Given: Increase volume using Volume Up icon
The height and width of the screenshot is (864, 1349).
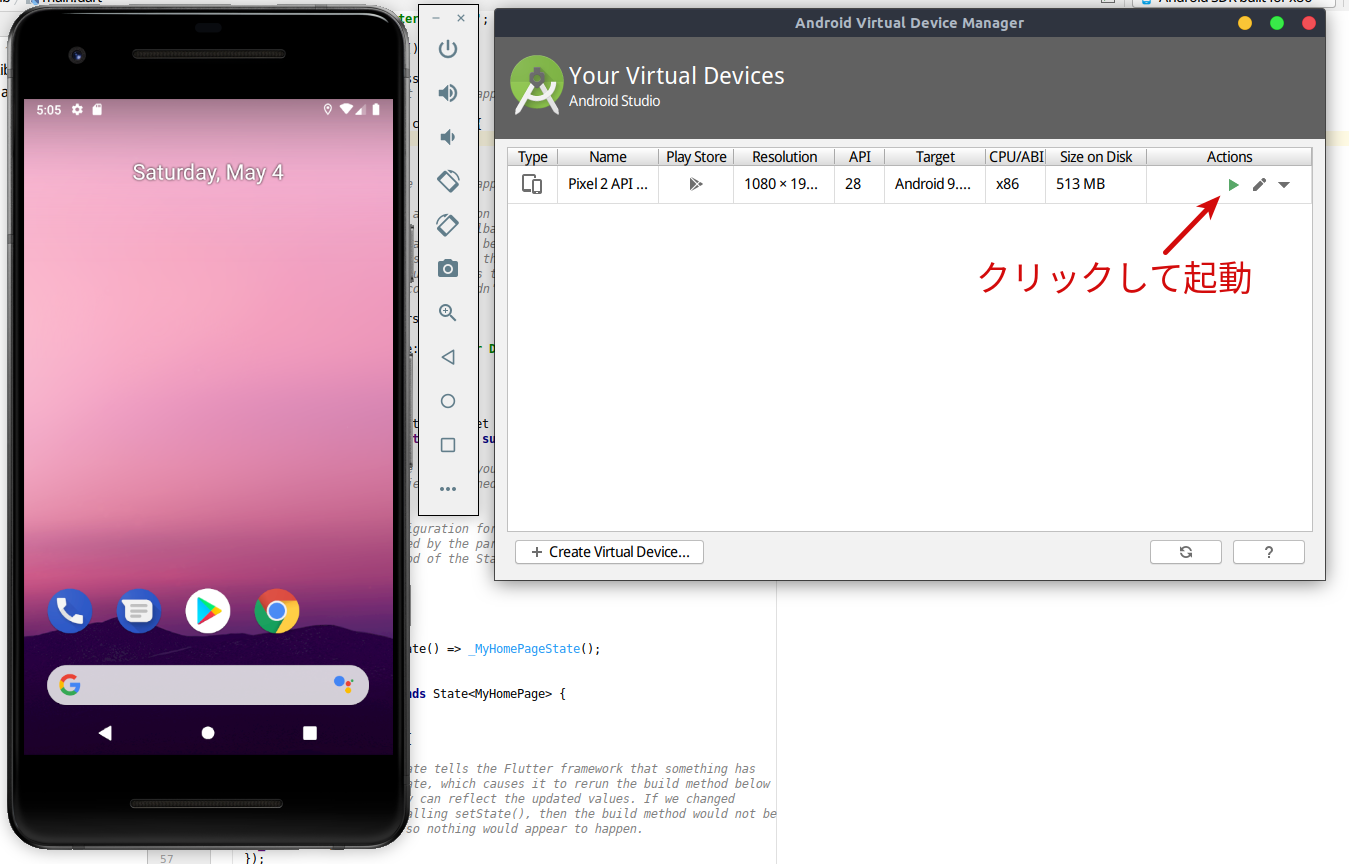Looking at the screenshot, I should coord(448,92).
